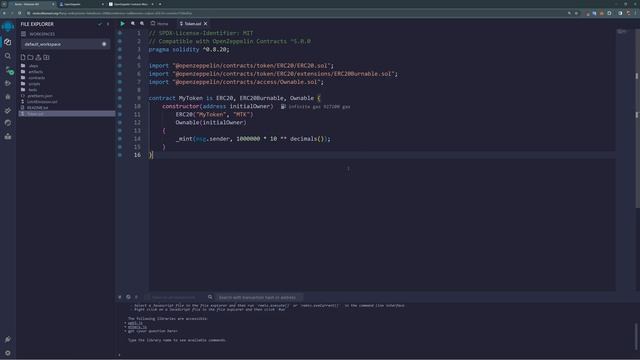Open the Deploy & run transactions icon
Image resolution: width=640 pixels, height=360 pixels.
(x=8, y=83)
